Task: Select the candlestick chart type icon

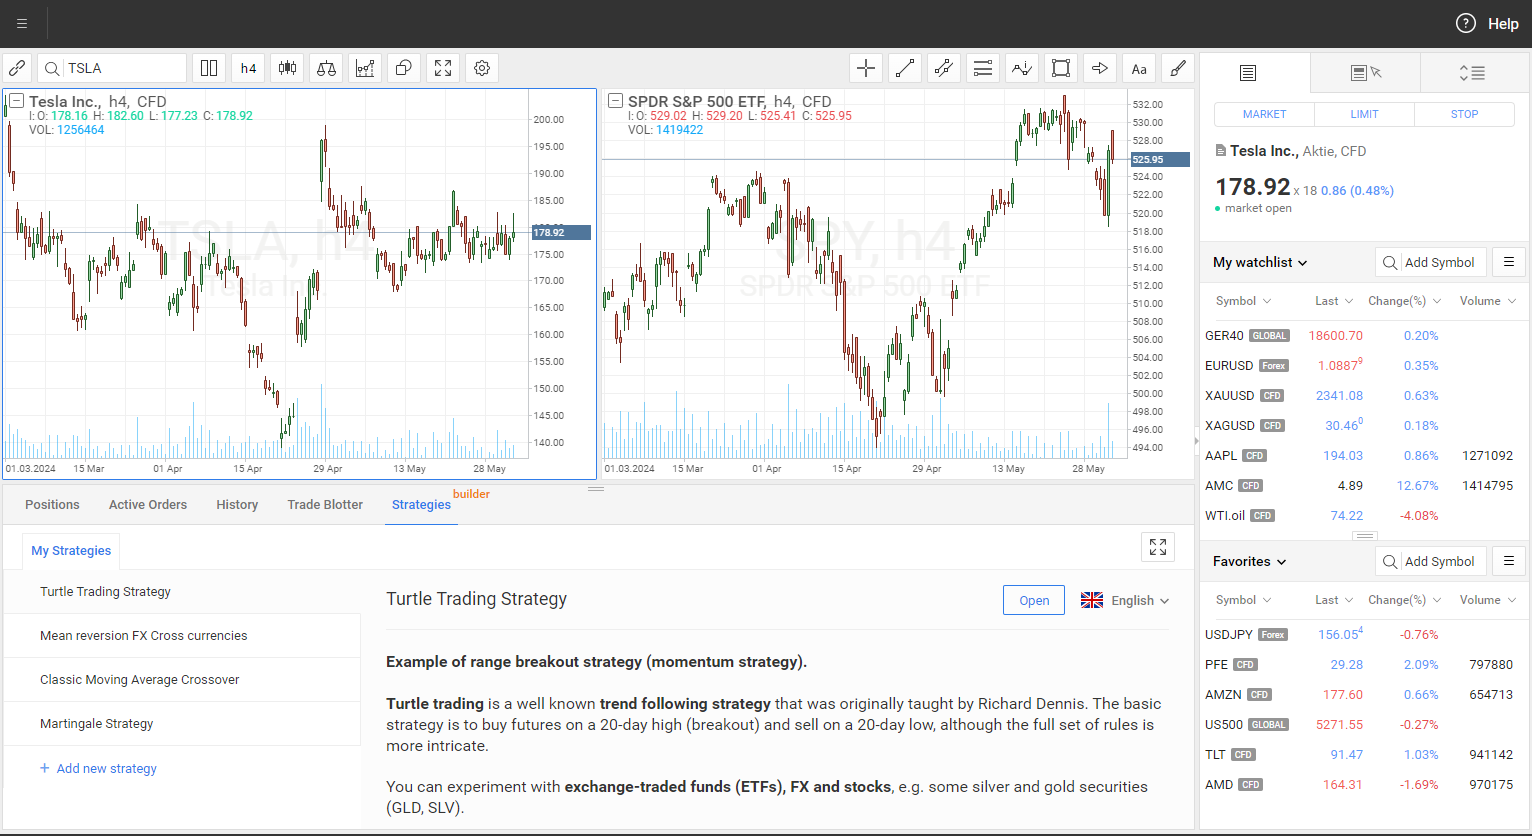Action: (x=287, y=68)
